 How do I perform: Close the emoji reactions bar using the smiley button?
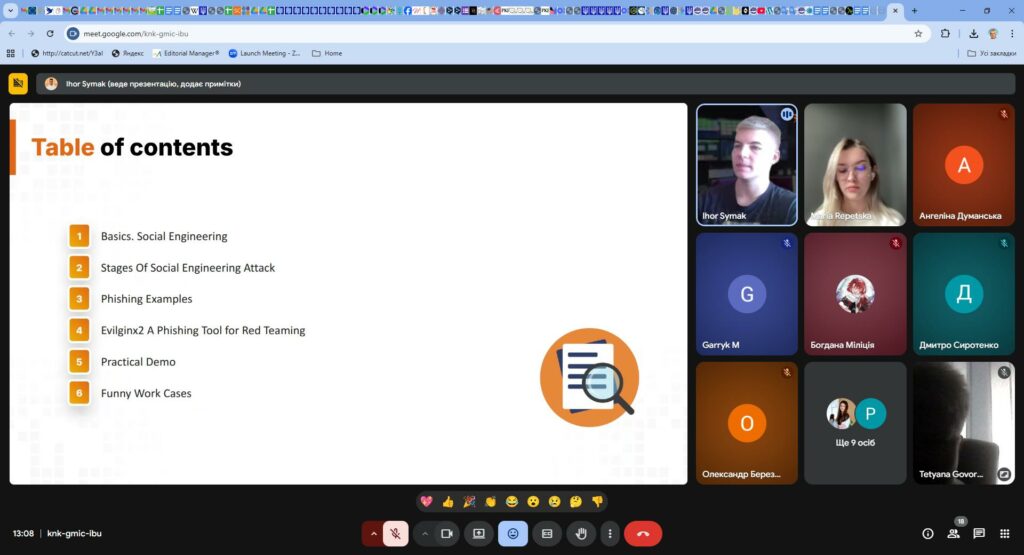513,534
